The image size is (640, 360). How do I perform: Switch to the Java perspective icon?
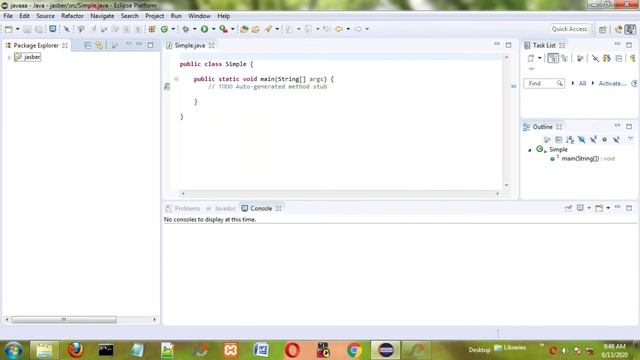(x=630, y=29)
